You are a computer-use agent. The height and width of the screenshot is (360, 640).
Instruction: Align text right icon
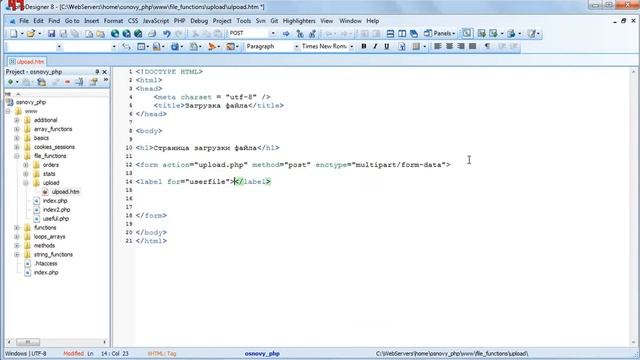461,47
